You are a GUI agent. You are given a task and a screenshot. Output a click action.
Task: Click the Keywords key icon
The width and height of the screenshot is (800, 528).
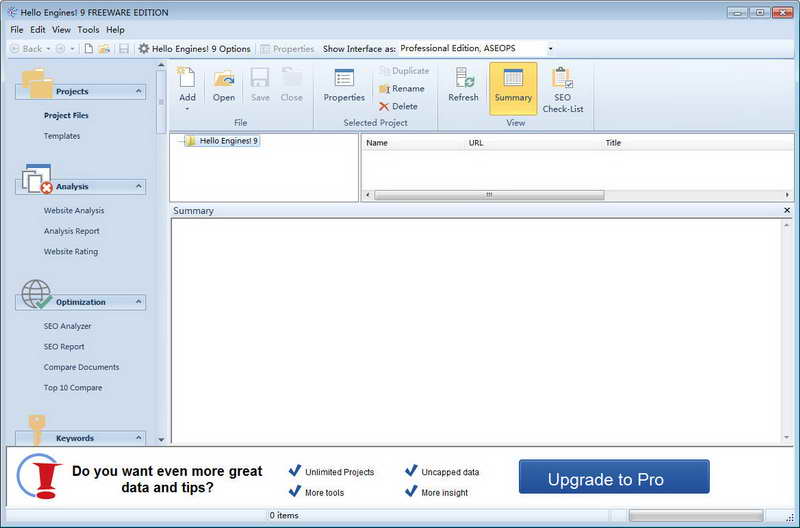[x=37, y=429]
